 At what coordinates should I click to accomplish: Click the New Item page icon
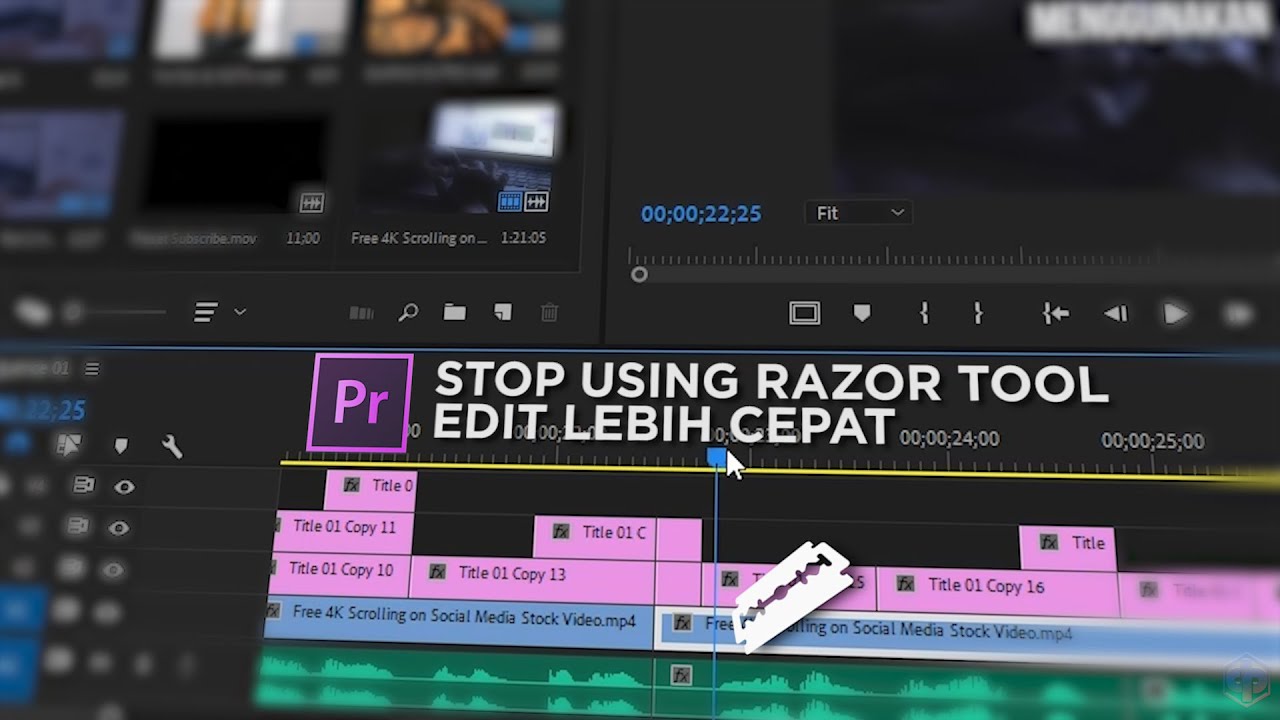coord(503,313)
